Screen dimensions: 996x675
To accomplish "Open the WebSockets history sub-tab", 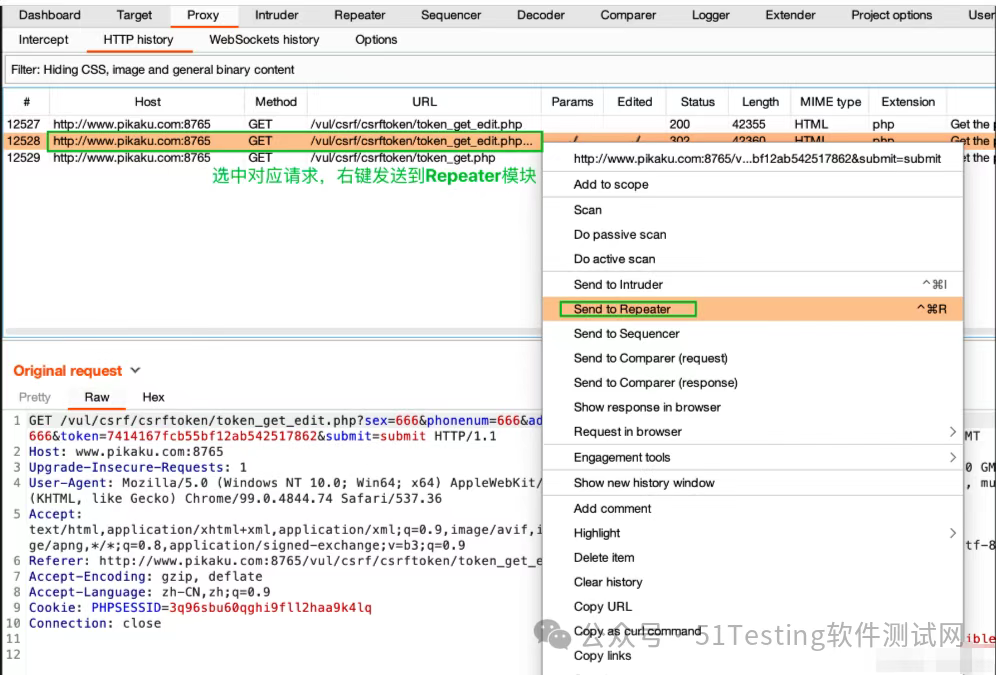I will (x=264, y=39).
